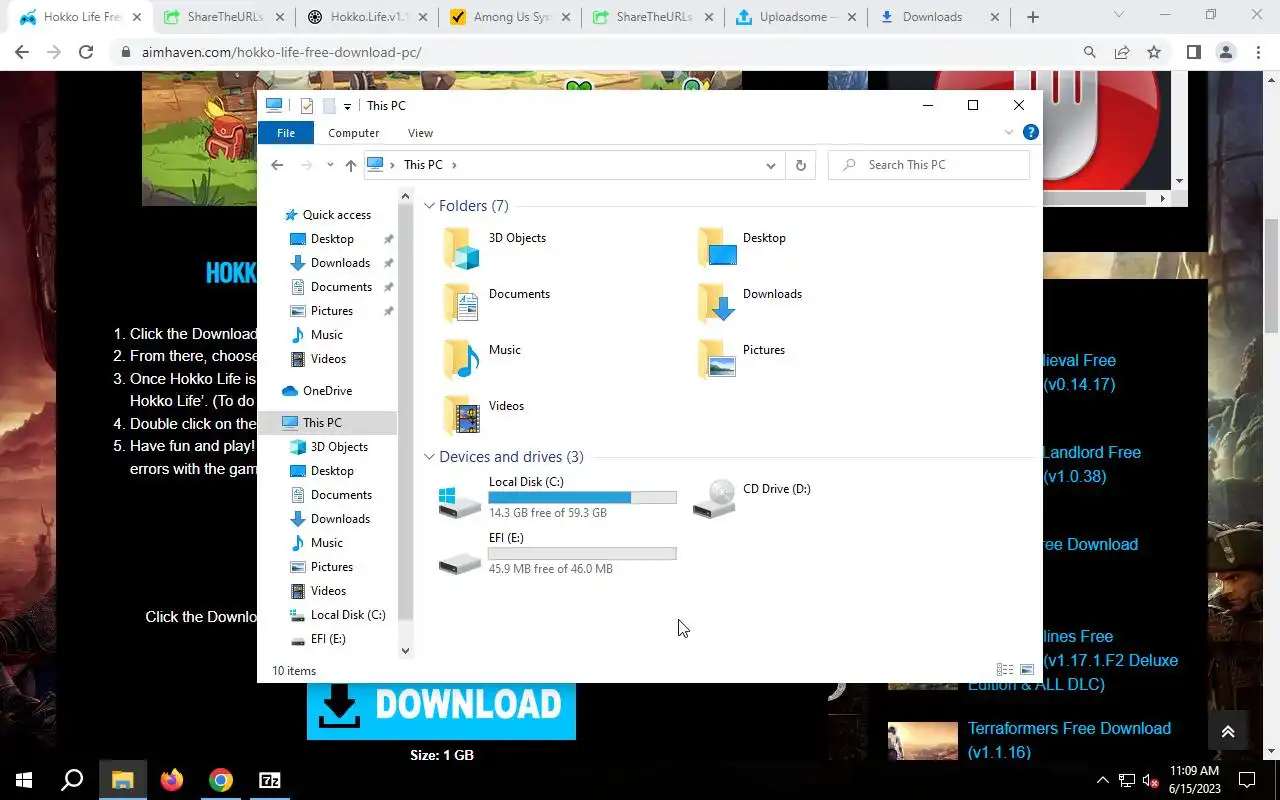Select Quick access in navigation pane
Image resolution: width=1280 pixels, height=800 pixels.
point(336,215)
